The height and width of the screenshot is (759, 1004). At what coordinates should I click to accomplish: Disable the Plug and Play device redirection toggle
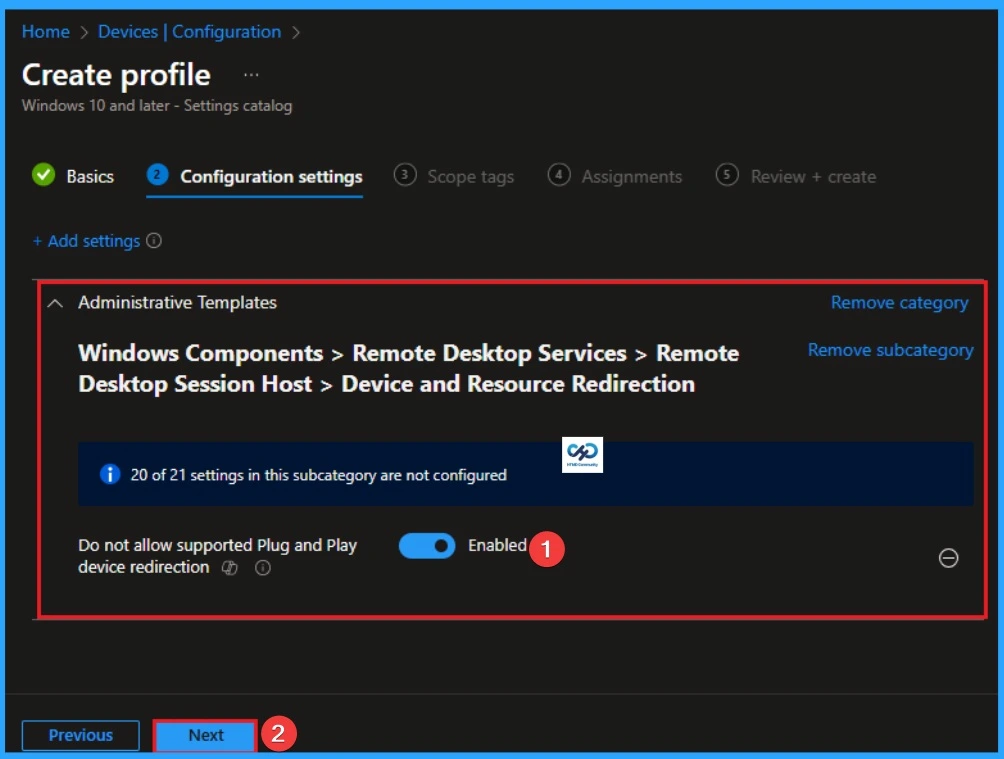pyautogui.click(x=427, y=545)
